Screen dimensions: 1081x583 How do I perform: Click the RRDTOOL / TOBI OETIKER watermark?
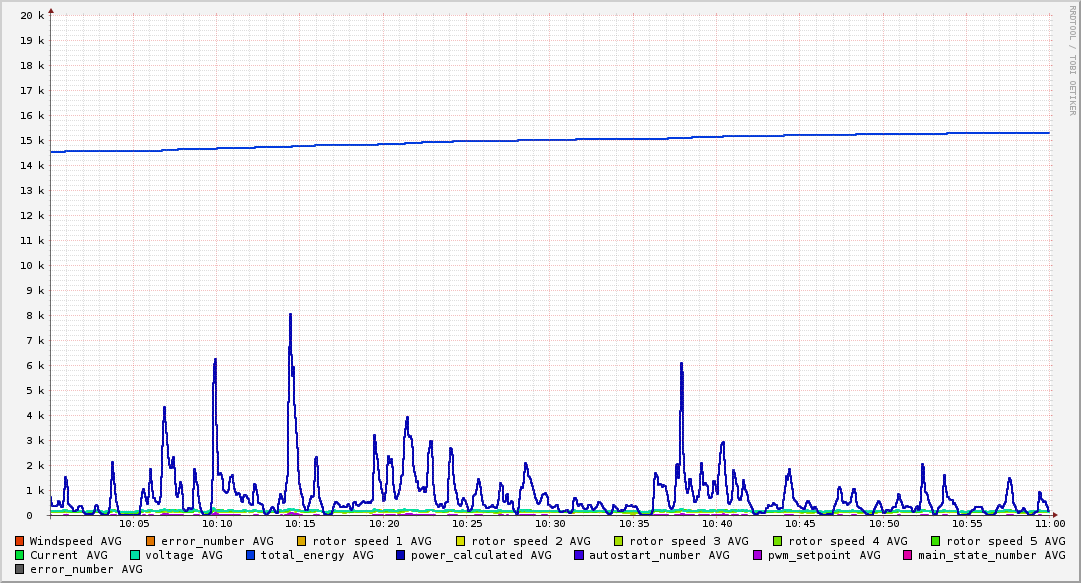point(1072,61)
